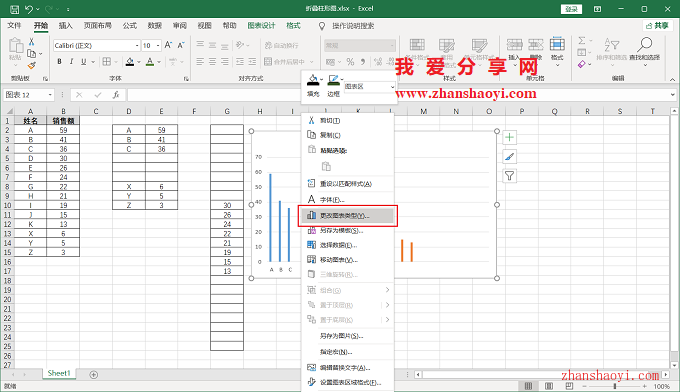Switch to the 插入 tab
The width and height of the screenshot is (680, 392).
[65, 26]
